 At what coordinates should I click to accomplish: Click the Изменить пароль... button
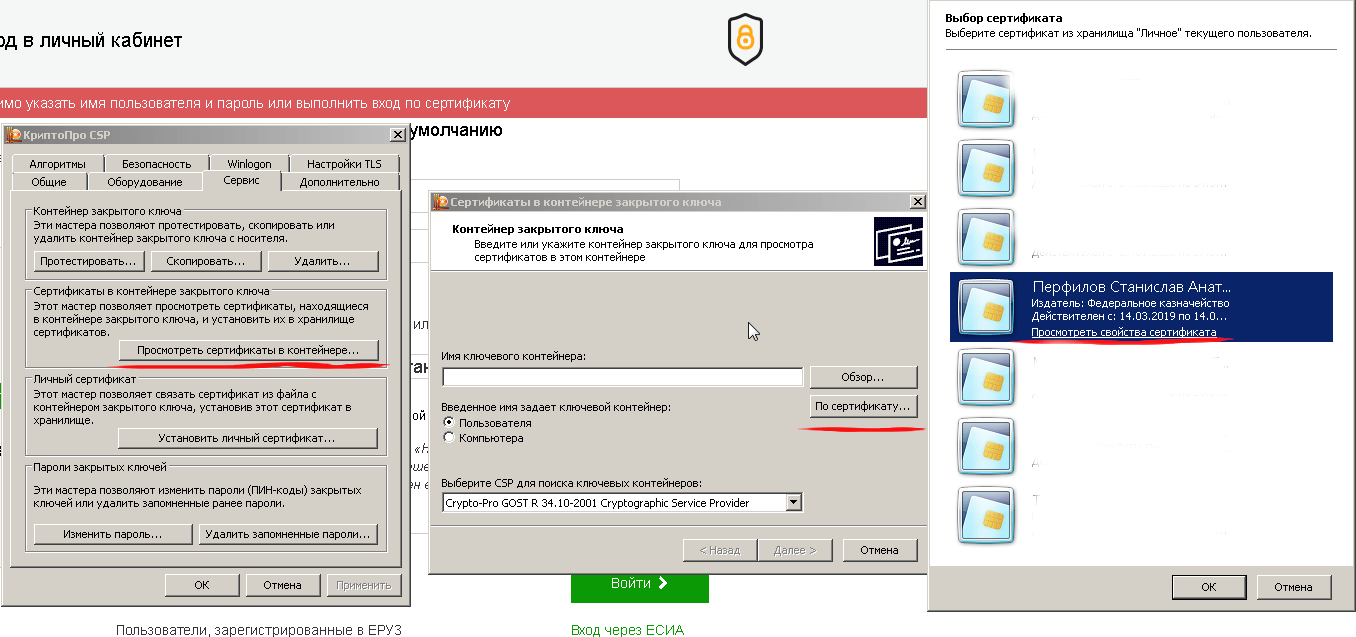pyautogui.click(x=112, y=534)
